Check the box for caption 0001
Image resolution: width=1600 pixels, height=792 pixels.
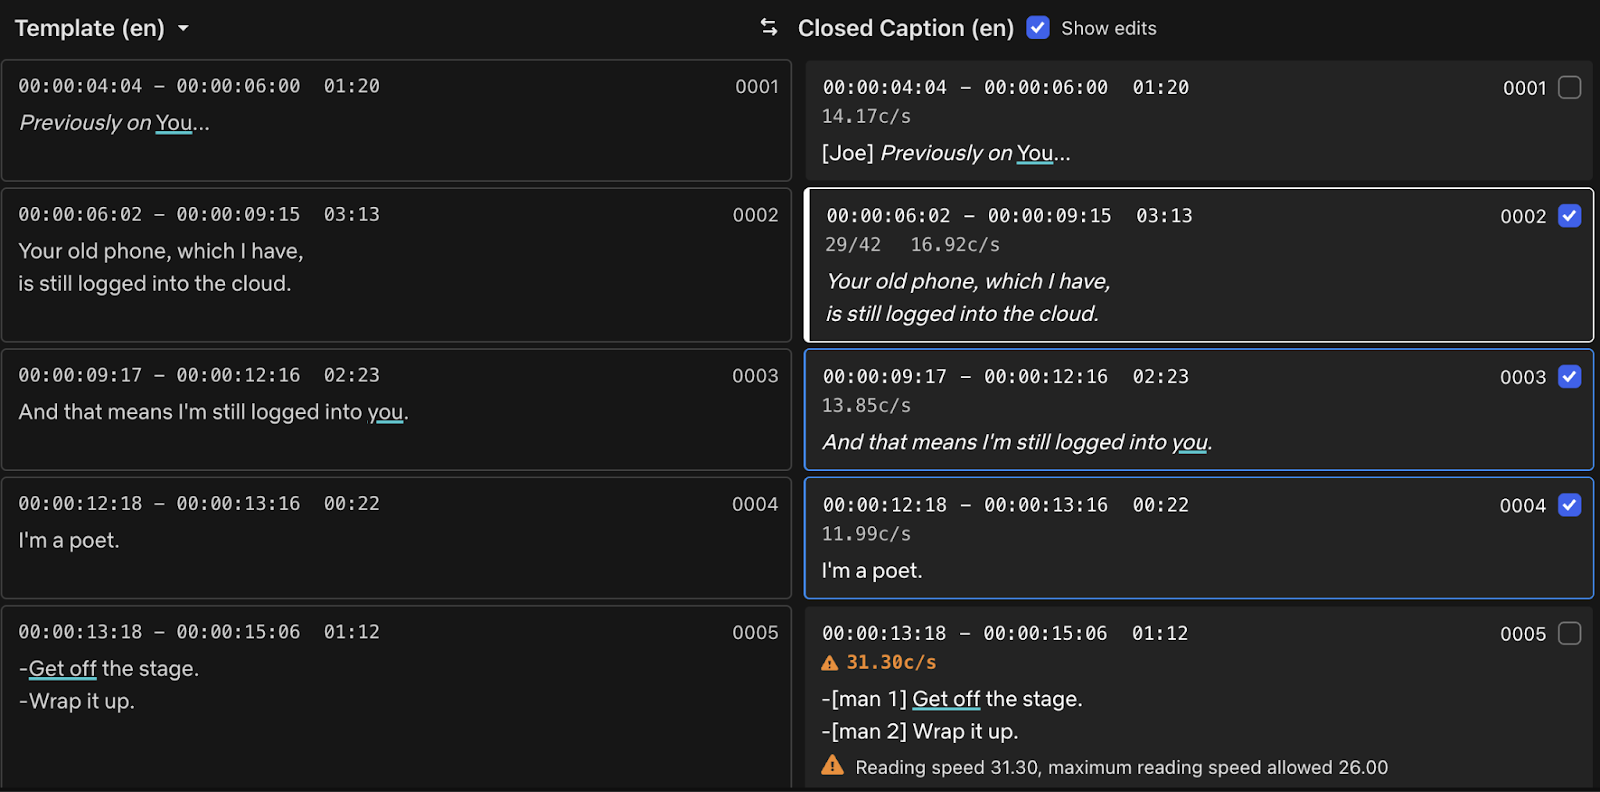coord(1569,88)
